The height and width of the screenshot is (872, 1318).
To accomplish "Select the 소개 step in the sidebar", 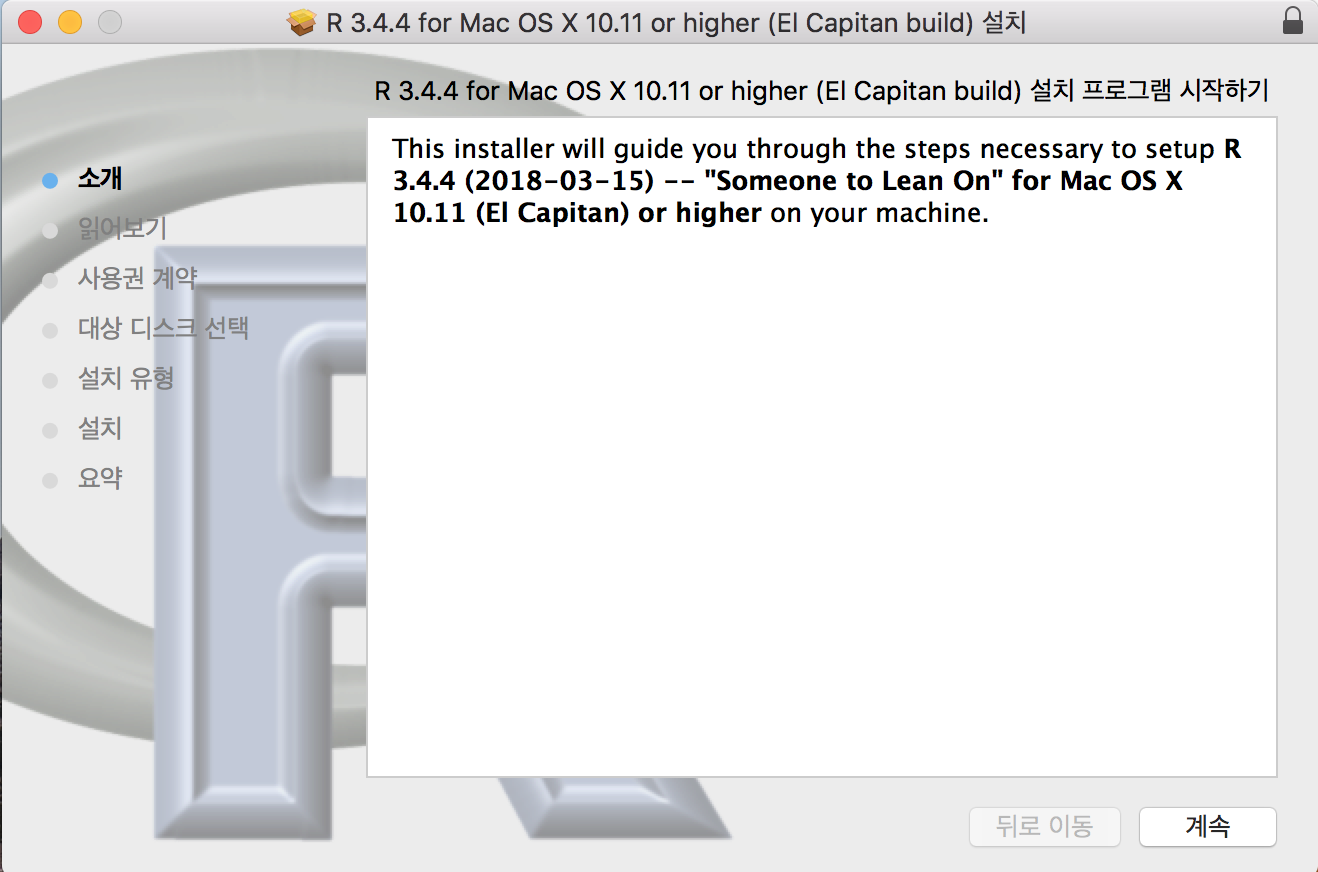I will pyautogui.click(x=100, y=179).
